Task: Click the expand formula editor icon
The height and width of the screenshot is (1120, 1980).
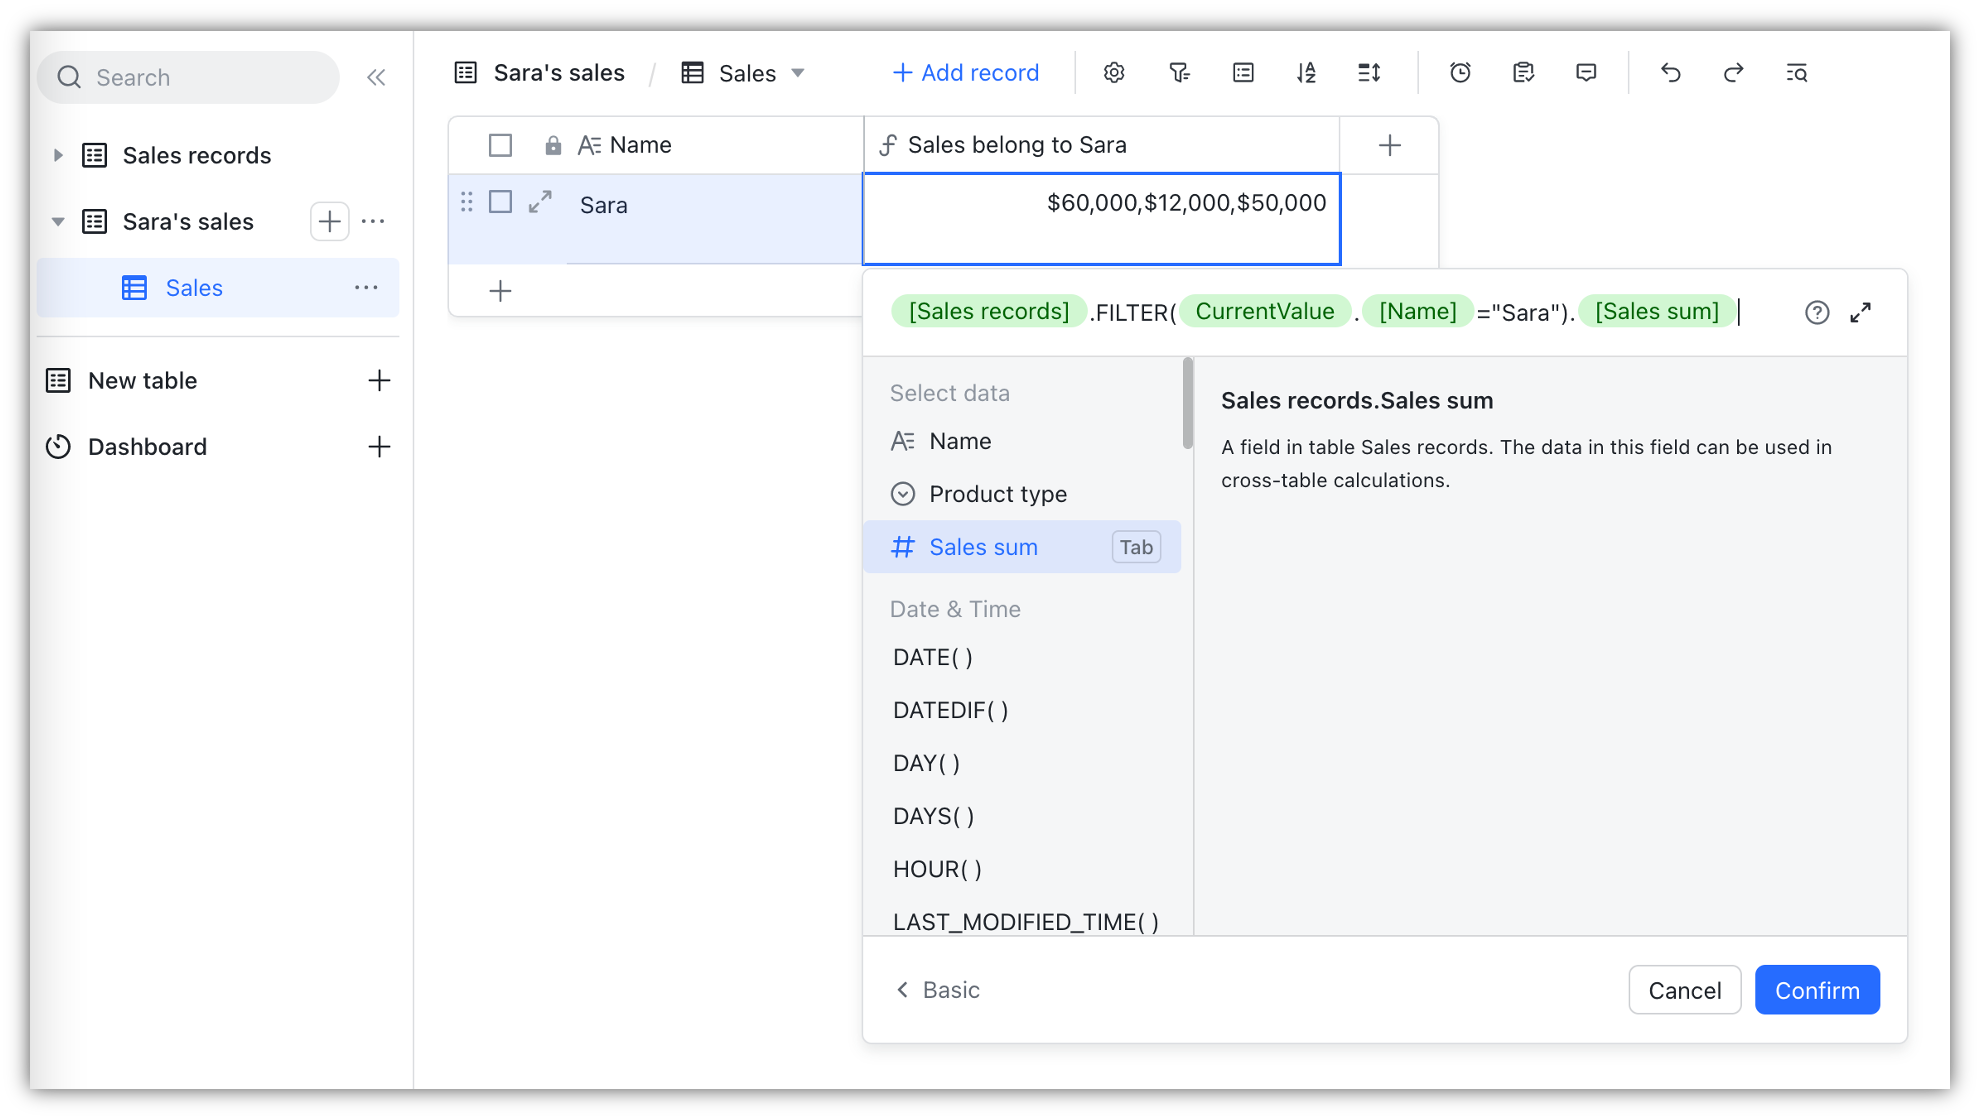Action: [x=1862, y=311]
